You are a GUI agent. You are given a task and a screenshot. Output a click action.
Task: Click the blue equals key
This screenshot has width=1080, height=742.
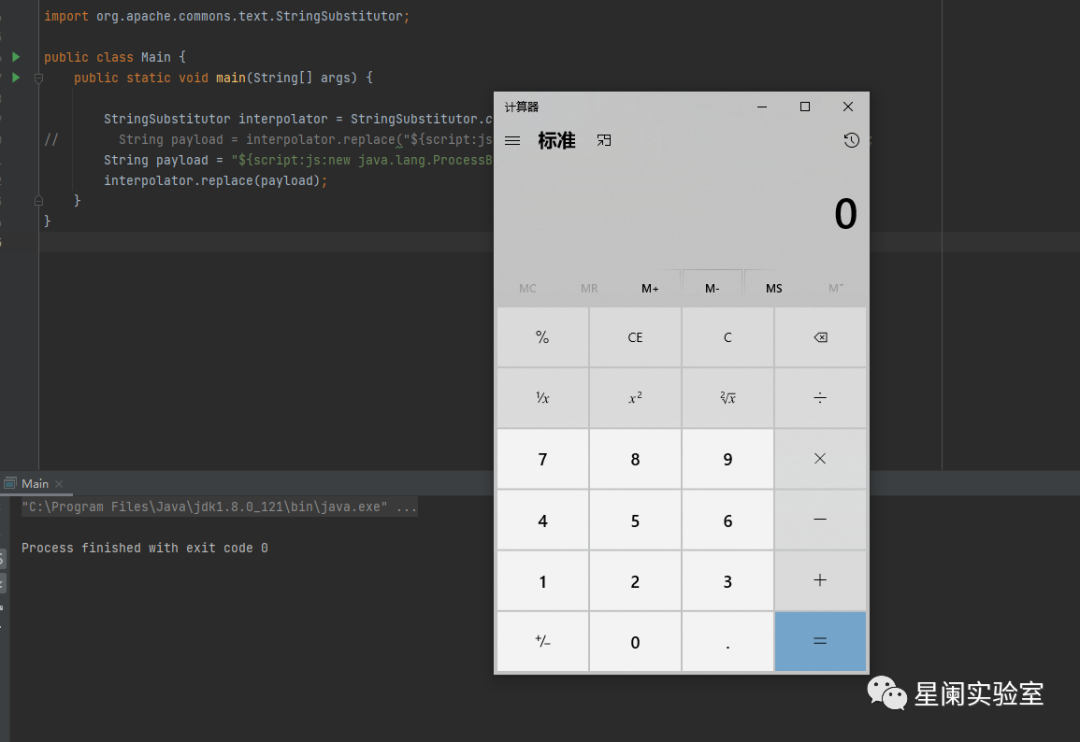pyautogui.click(x=820, y=641)
